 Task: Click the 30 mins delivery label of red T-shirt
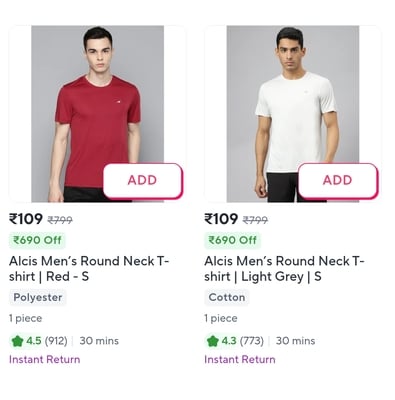[99, 341]
